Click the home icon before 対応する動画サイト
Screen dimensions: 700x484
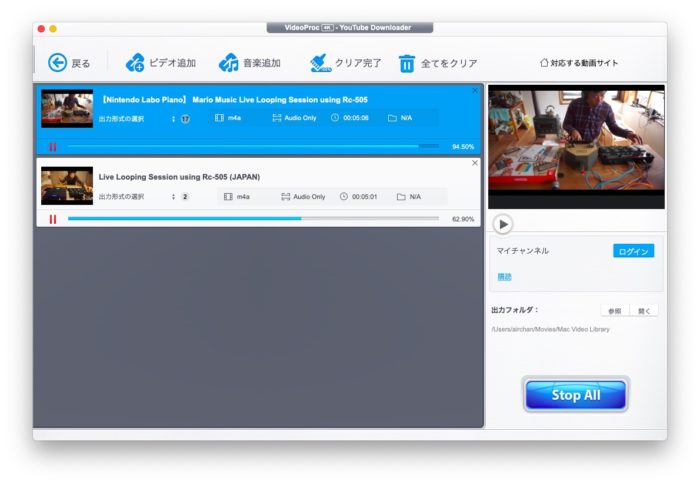(544, 63)
